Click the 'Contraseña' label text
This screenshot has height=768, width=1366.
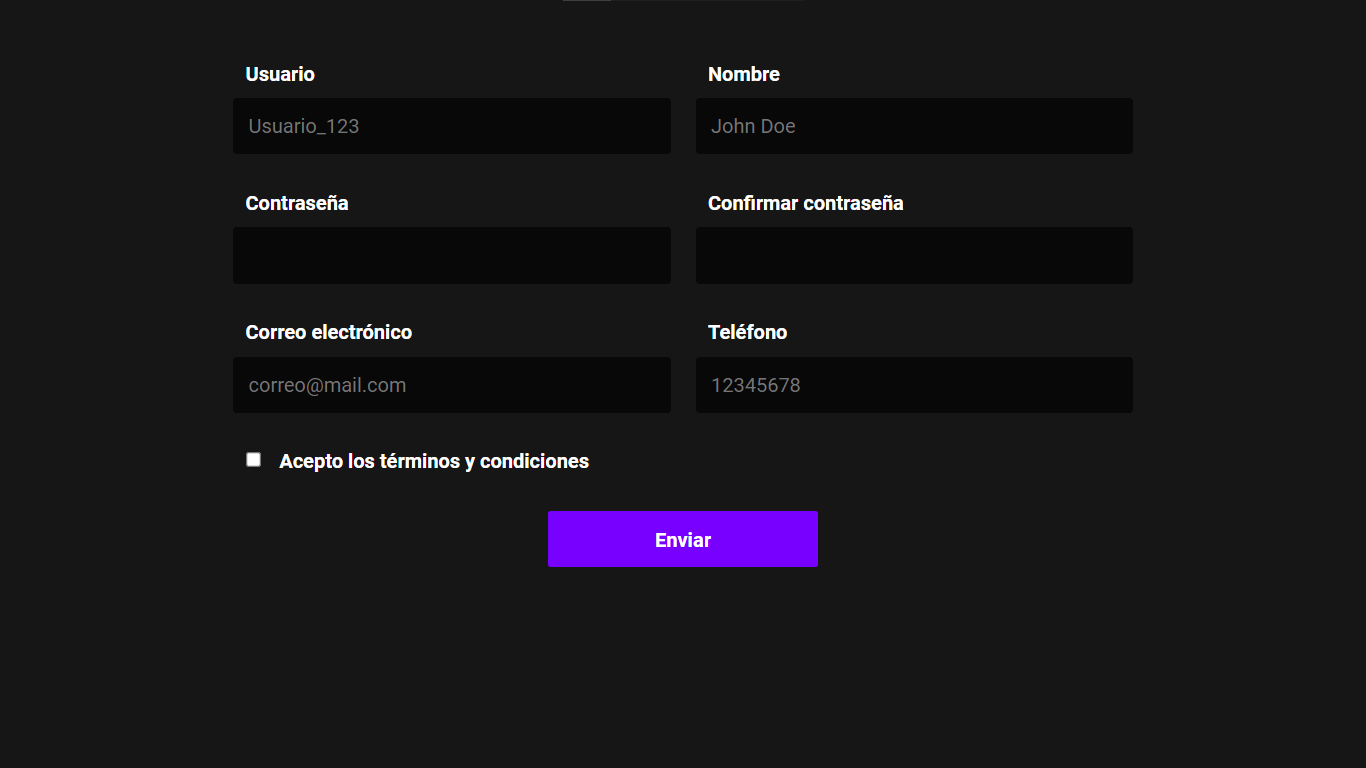click(x=297, y=203)
